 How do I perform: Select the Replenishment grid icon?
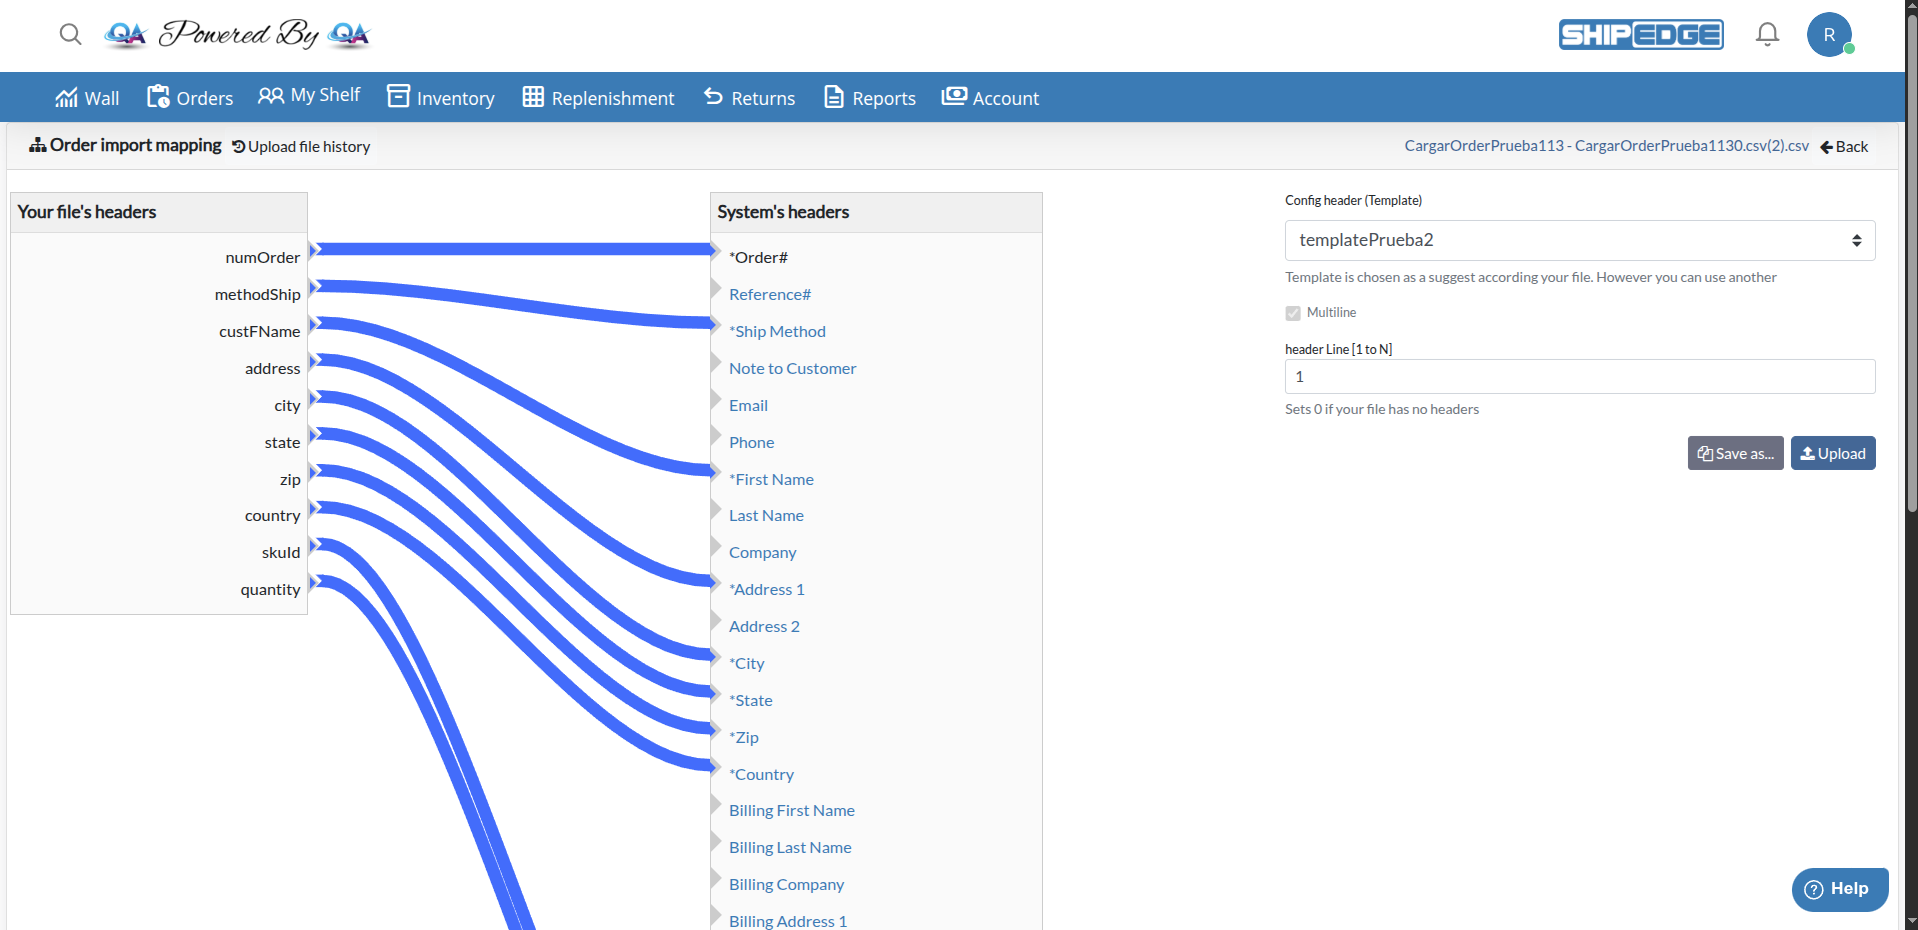pyautogui.click(x=531, y=96)
